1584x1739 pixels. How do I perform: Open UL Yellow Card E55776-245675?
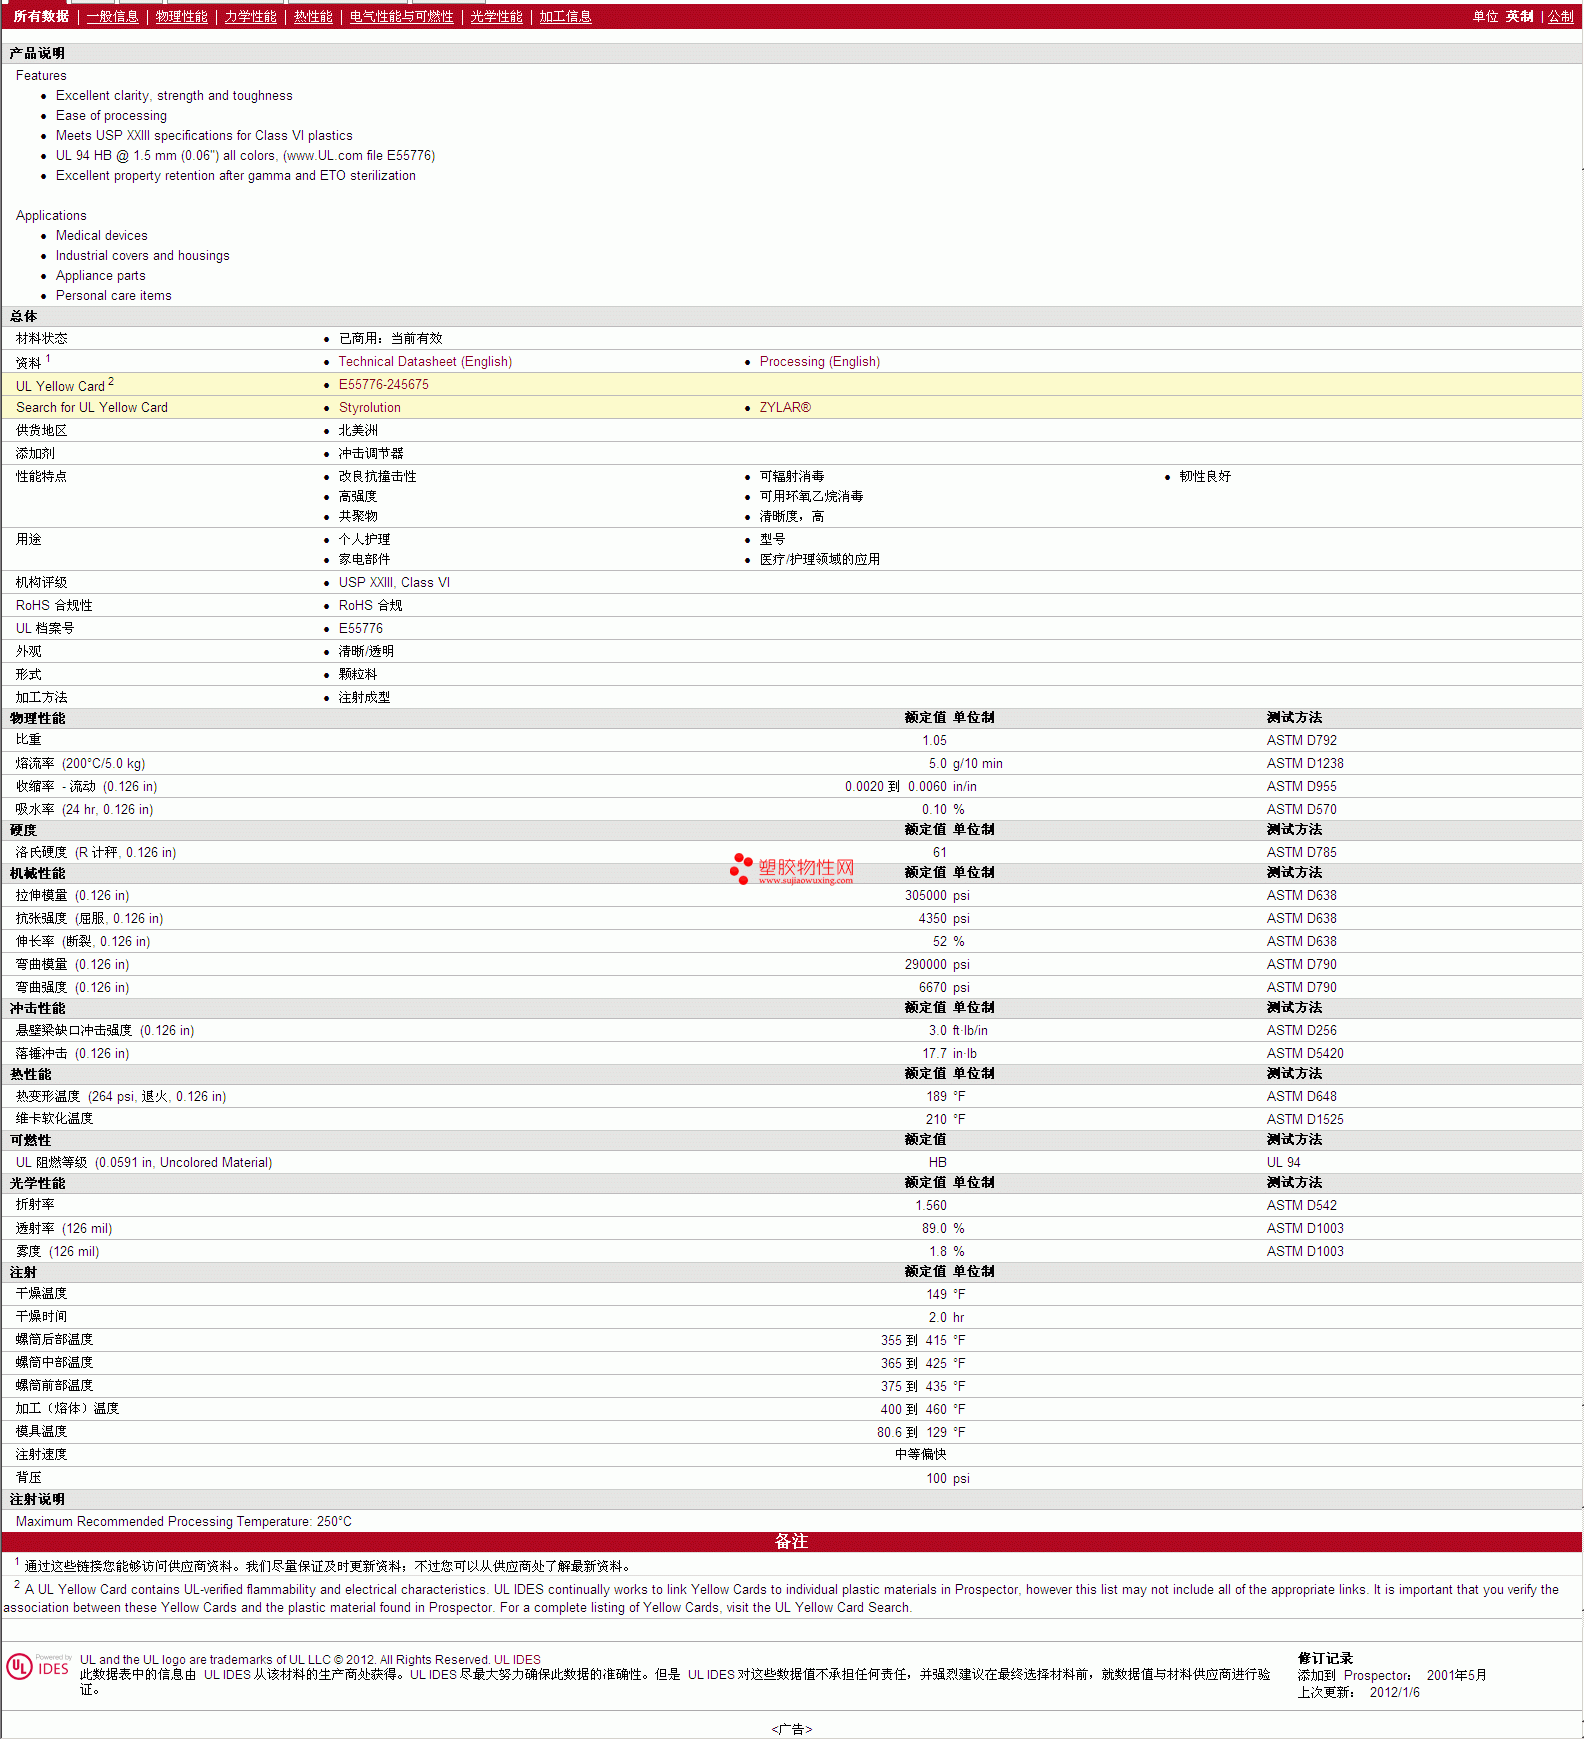(x=383, y=385)
